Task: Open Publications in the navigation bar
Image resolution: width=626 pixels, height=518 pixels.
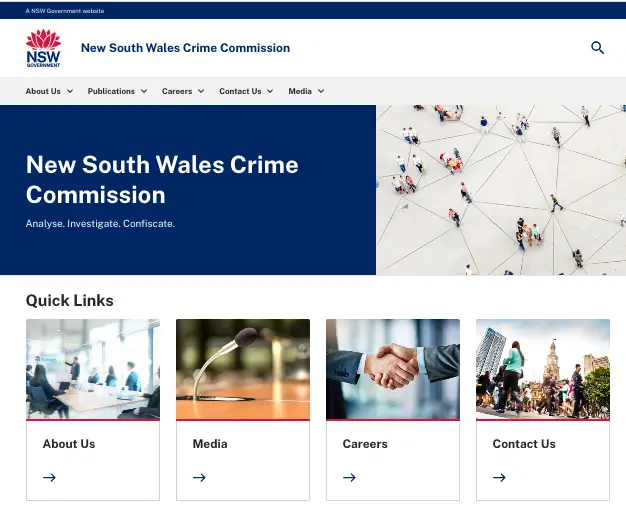Action: (x=111, y=91)
